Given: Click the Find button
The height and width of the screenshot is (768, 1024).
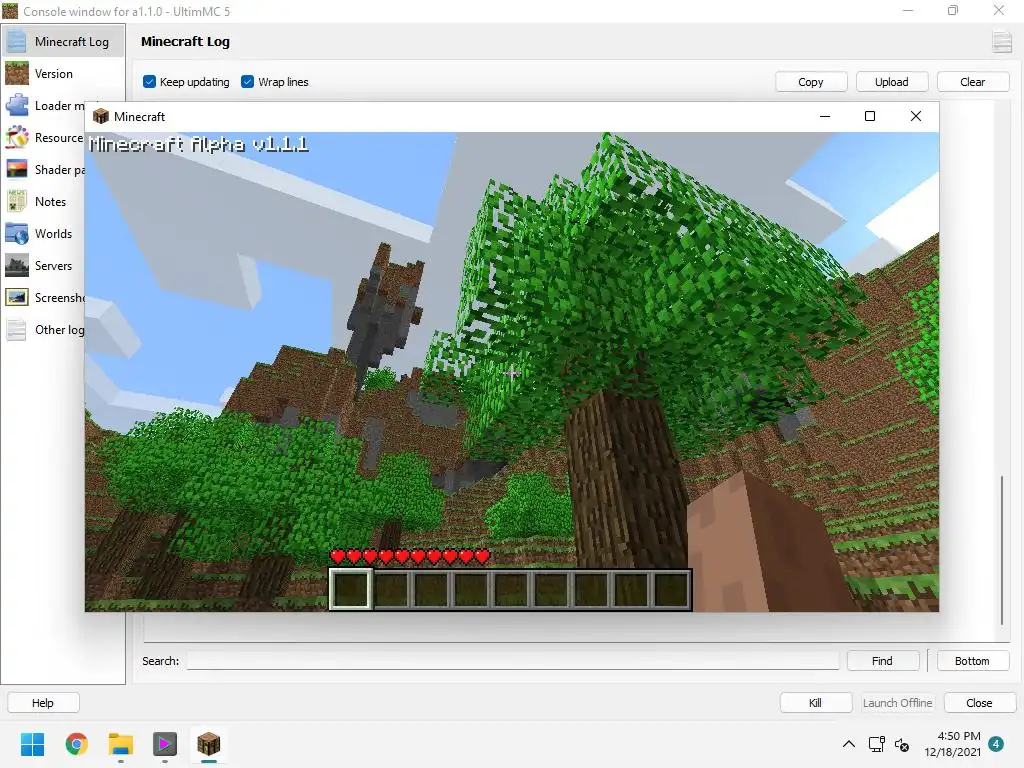Looking at the screenshot, I should [882, 661].
